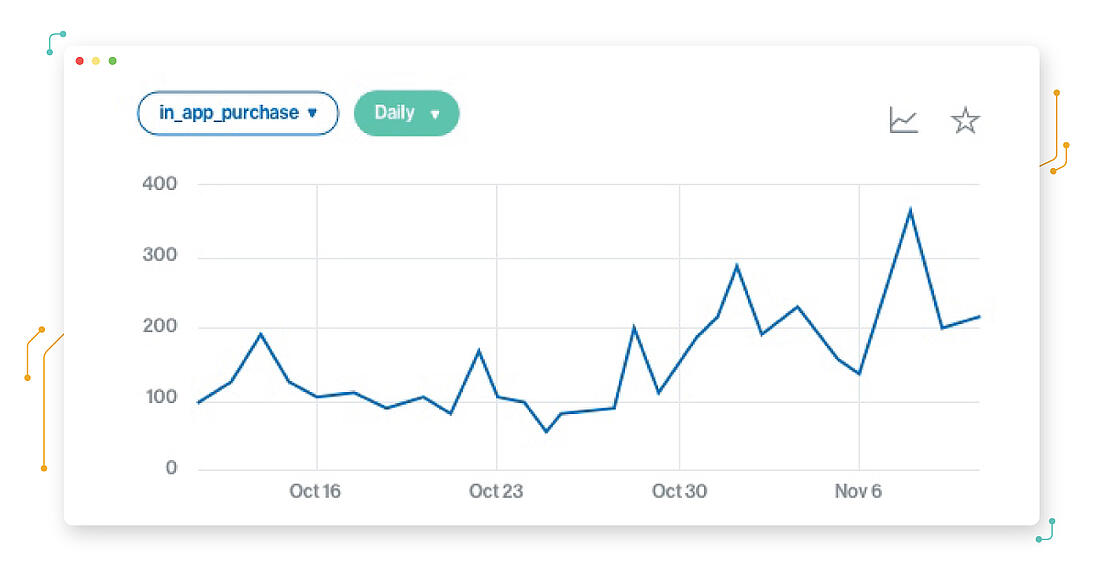Click the 0 y-axis value
1100x572 pixels.
[171, 468]
